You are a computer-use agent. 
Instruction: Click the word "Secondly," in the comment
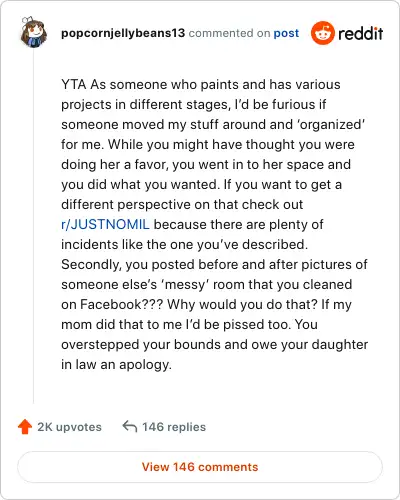(x=91, y=265)
